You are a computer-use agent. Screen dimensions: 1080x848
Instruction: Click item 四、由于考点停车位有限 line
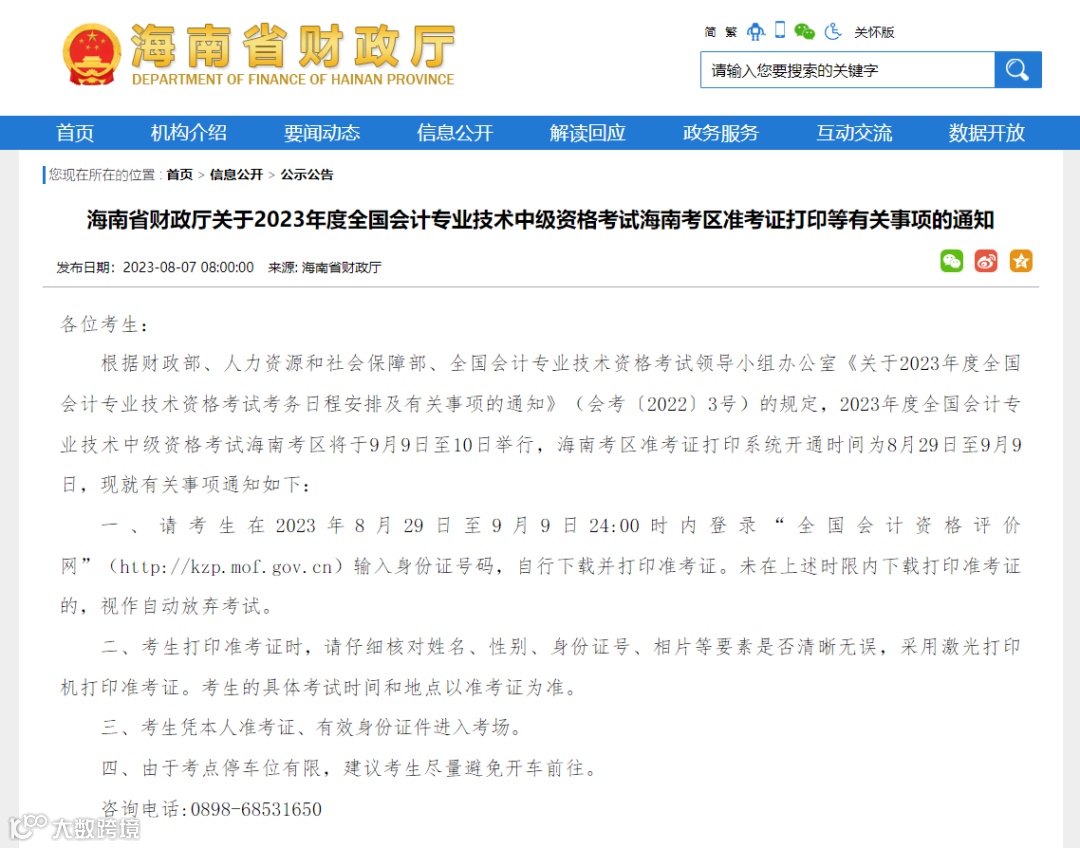[349, 768]
